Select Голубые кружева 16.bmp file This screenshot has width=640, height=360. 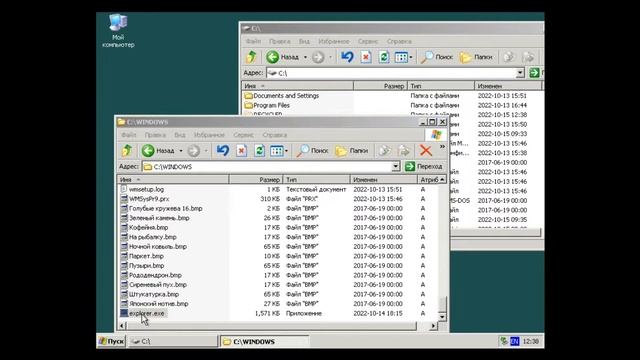pyautogui.click(x=165, y=209)
